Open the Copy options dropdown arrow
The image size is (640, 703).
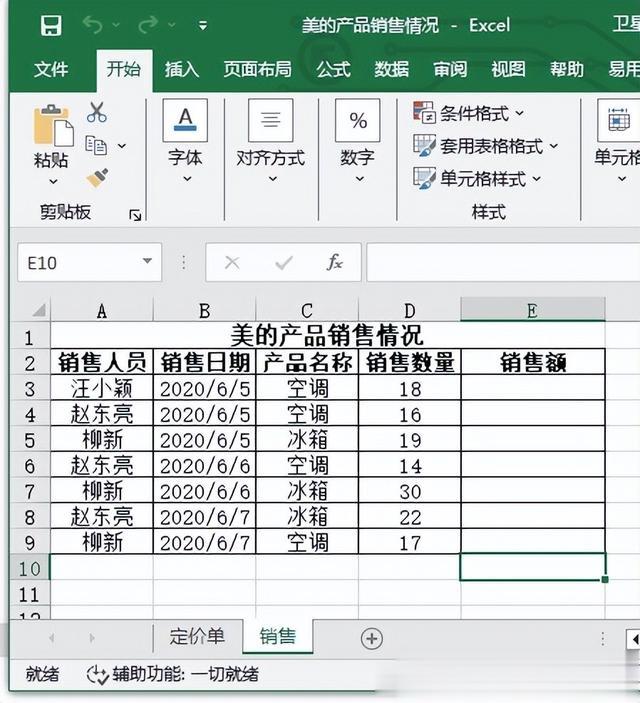122,146
